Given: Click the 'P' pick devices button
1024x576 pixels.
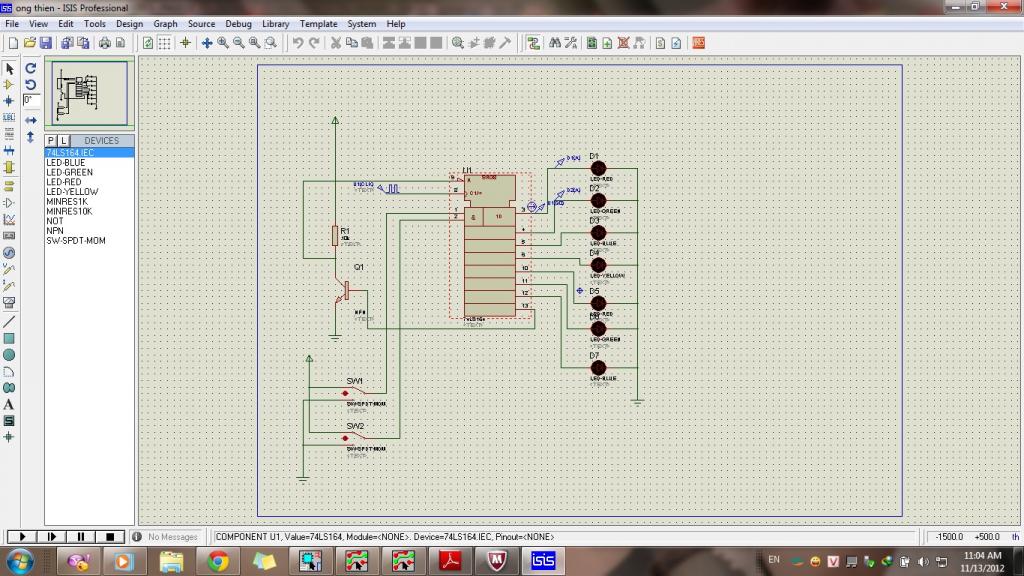Looking at the screenshot, I should point(51,141).
